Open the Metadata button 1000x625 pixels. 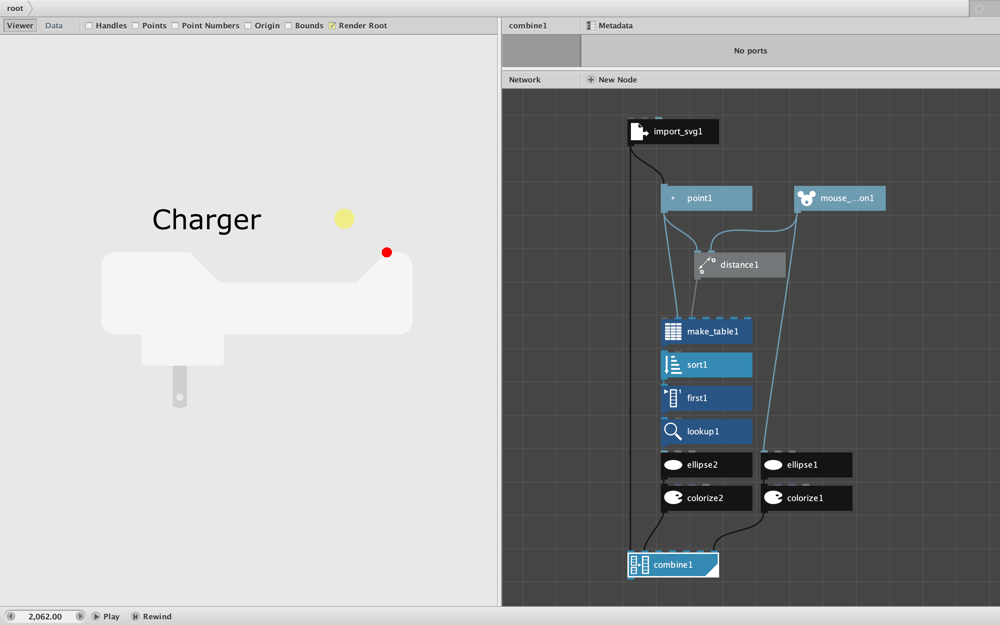coord(610,26)
